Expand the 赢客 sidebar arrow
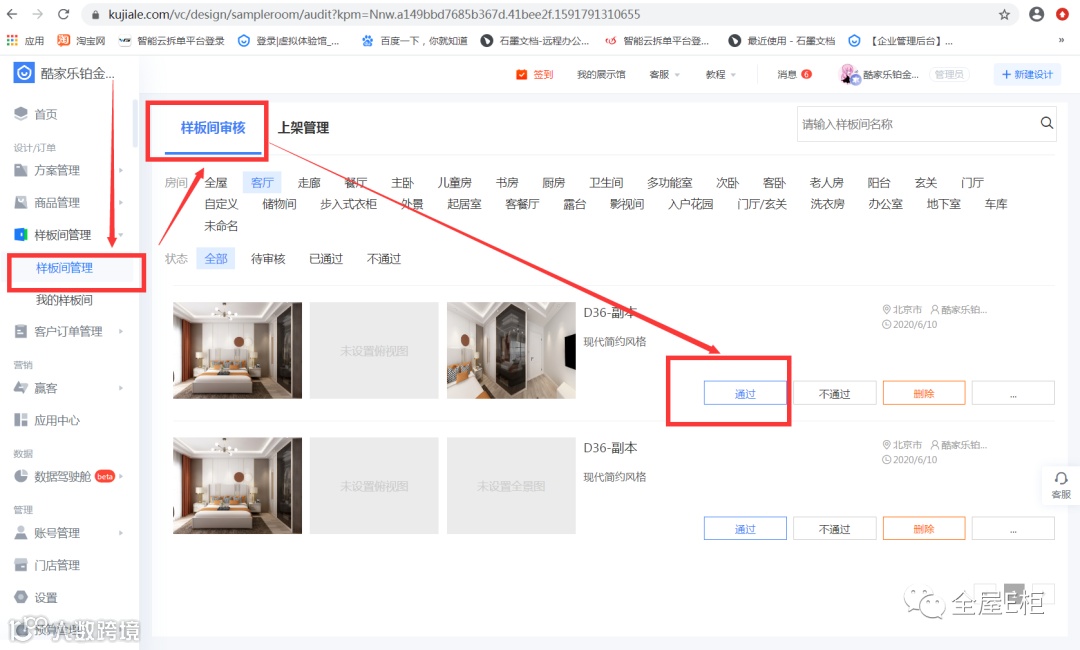This screenshot has height=650, width=1080. (x=121, y=388)
